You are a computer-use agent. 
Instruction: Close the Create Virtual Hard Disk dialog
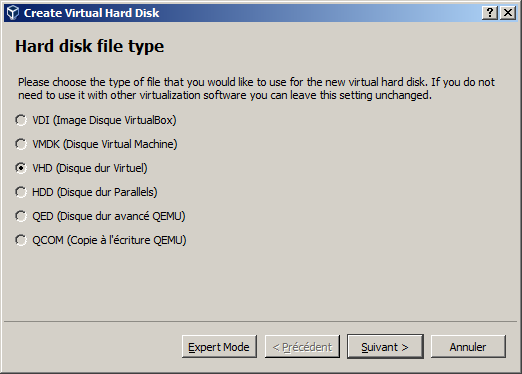pyautogui.click(x=508, y=13)
